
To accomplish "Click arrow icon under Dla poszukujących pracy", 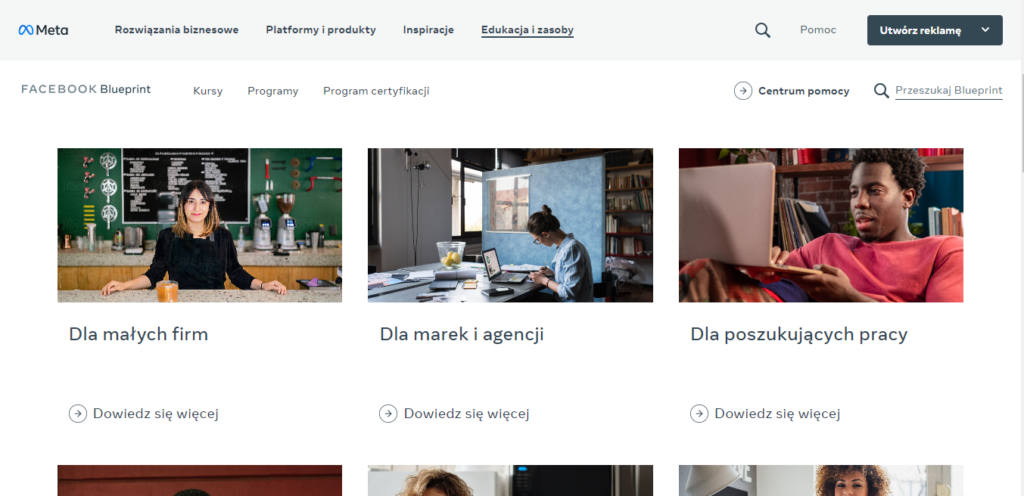I will tap(699, 413).
